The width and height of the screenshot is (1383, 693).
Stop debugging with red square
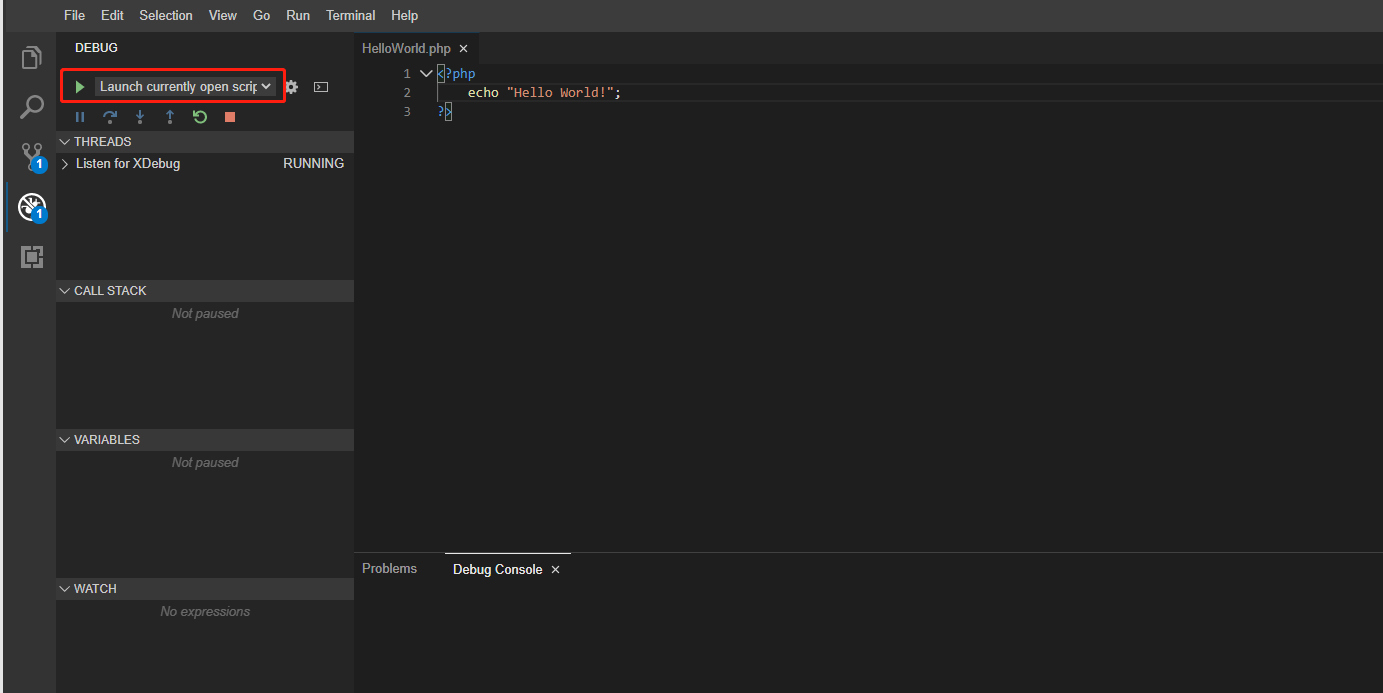[230, 117]
